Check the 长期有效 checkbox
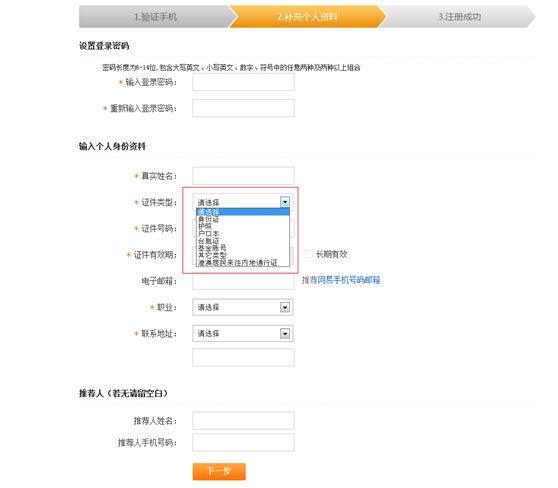Viewport: 558px width, 488px height. click(x=309, y=254)
